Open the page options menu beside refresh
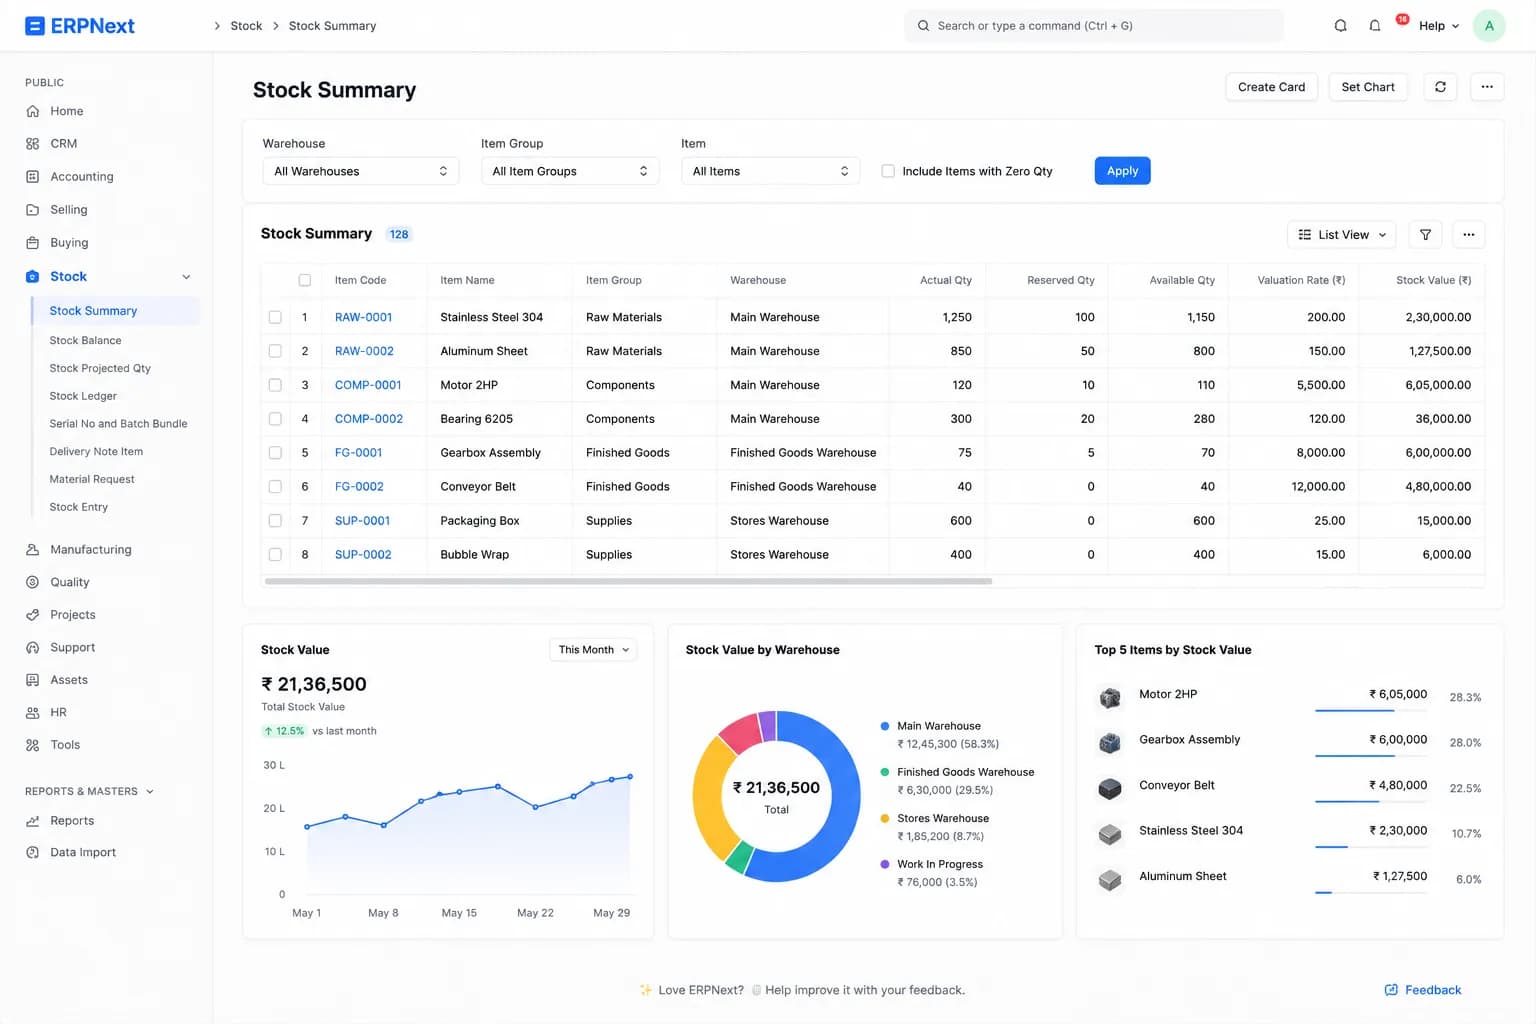Screen dimensions: 1536x1024 tap(1487, 87)
